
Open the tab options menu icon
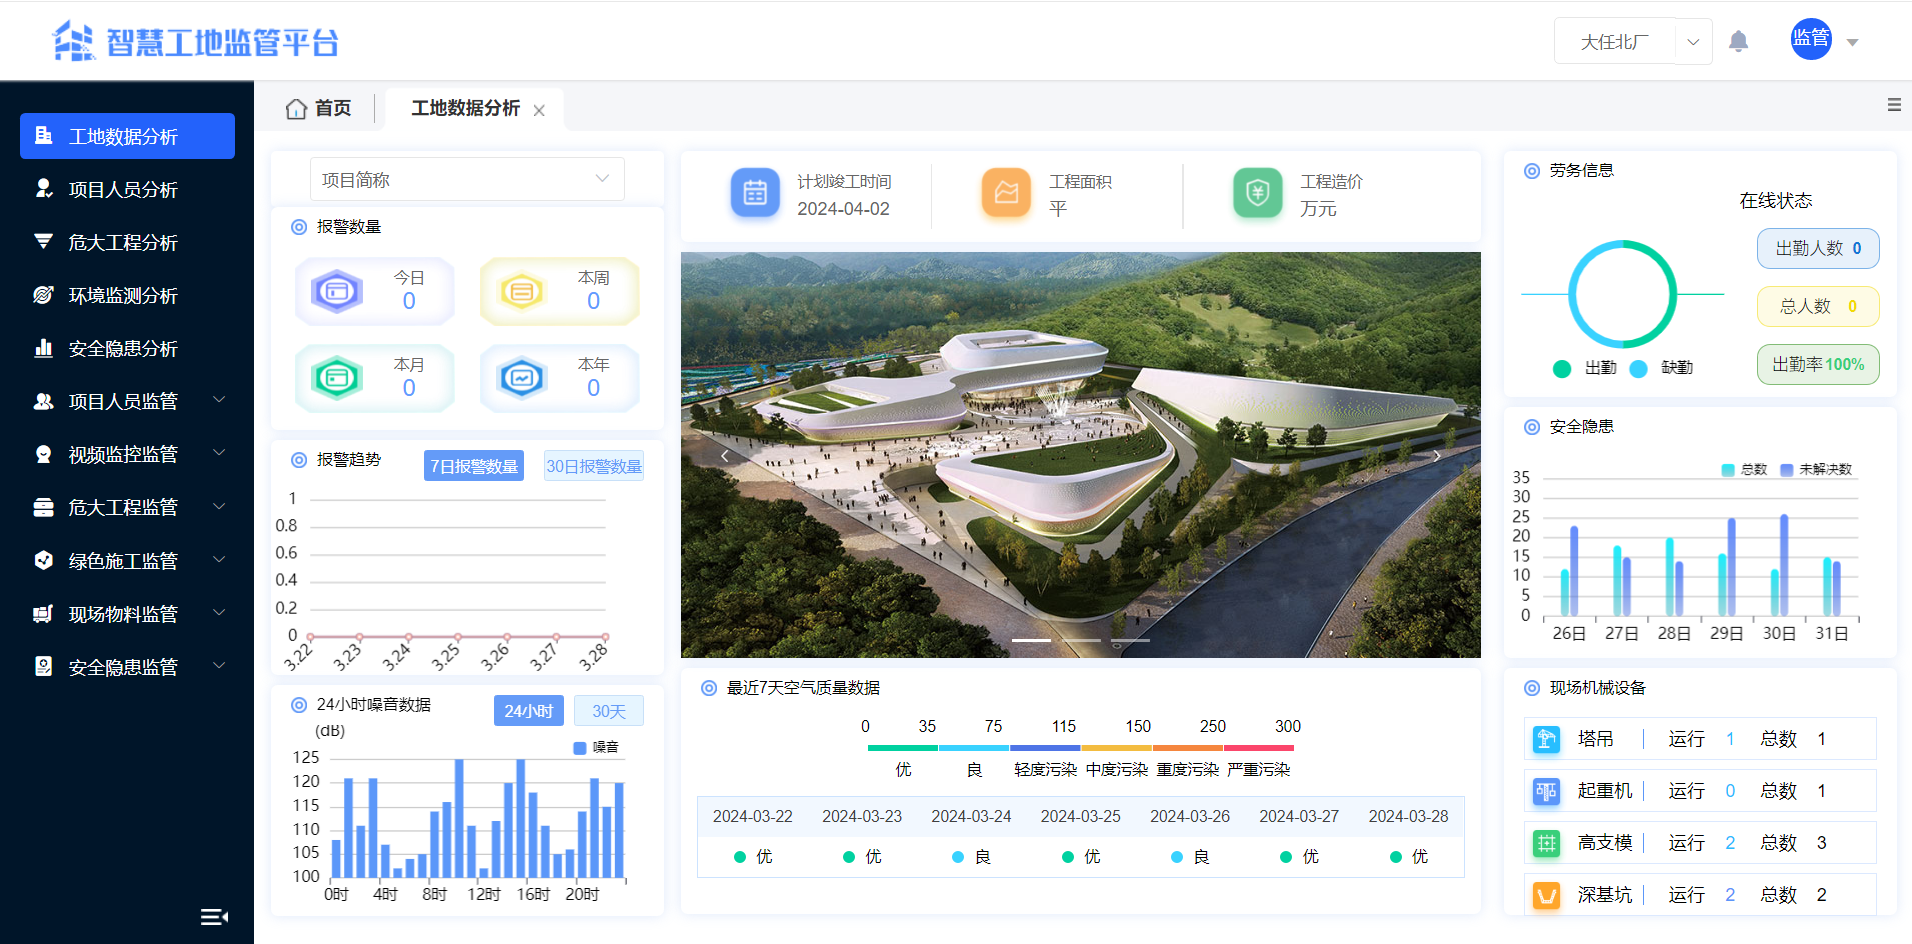[1894, 105]
